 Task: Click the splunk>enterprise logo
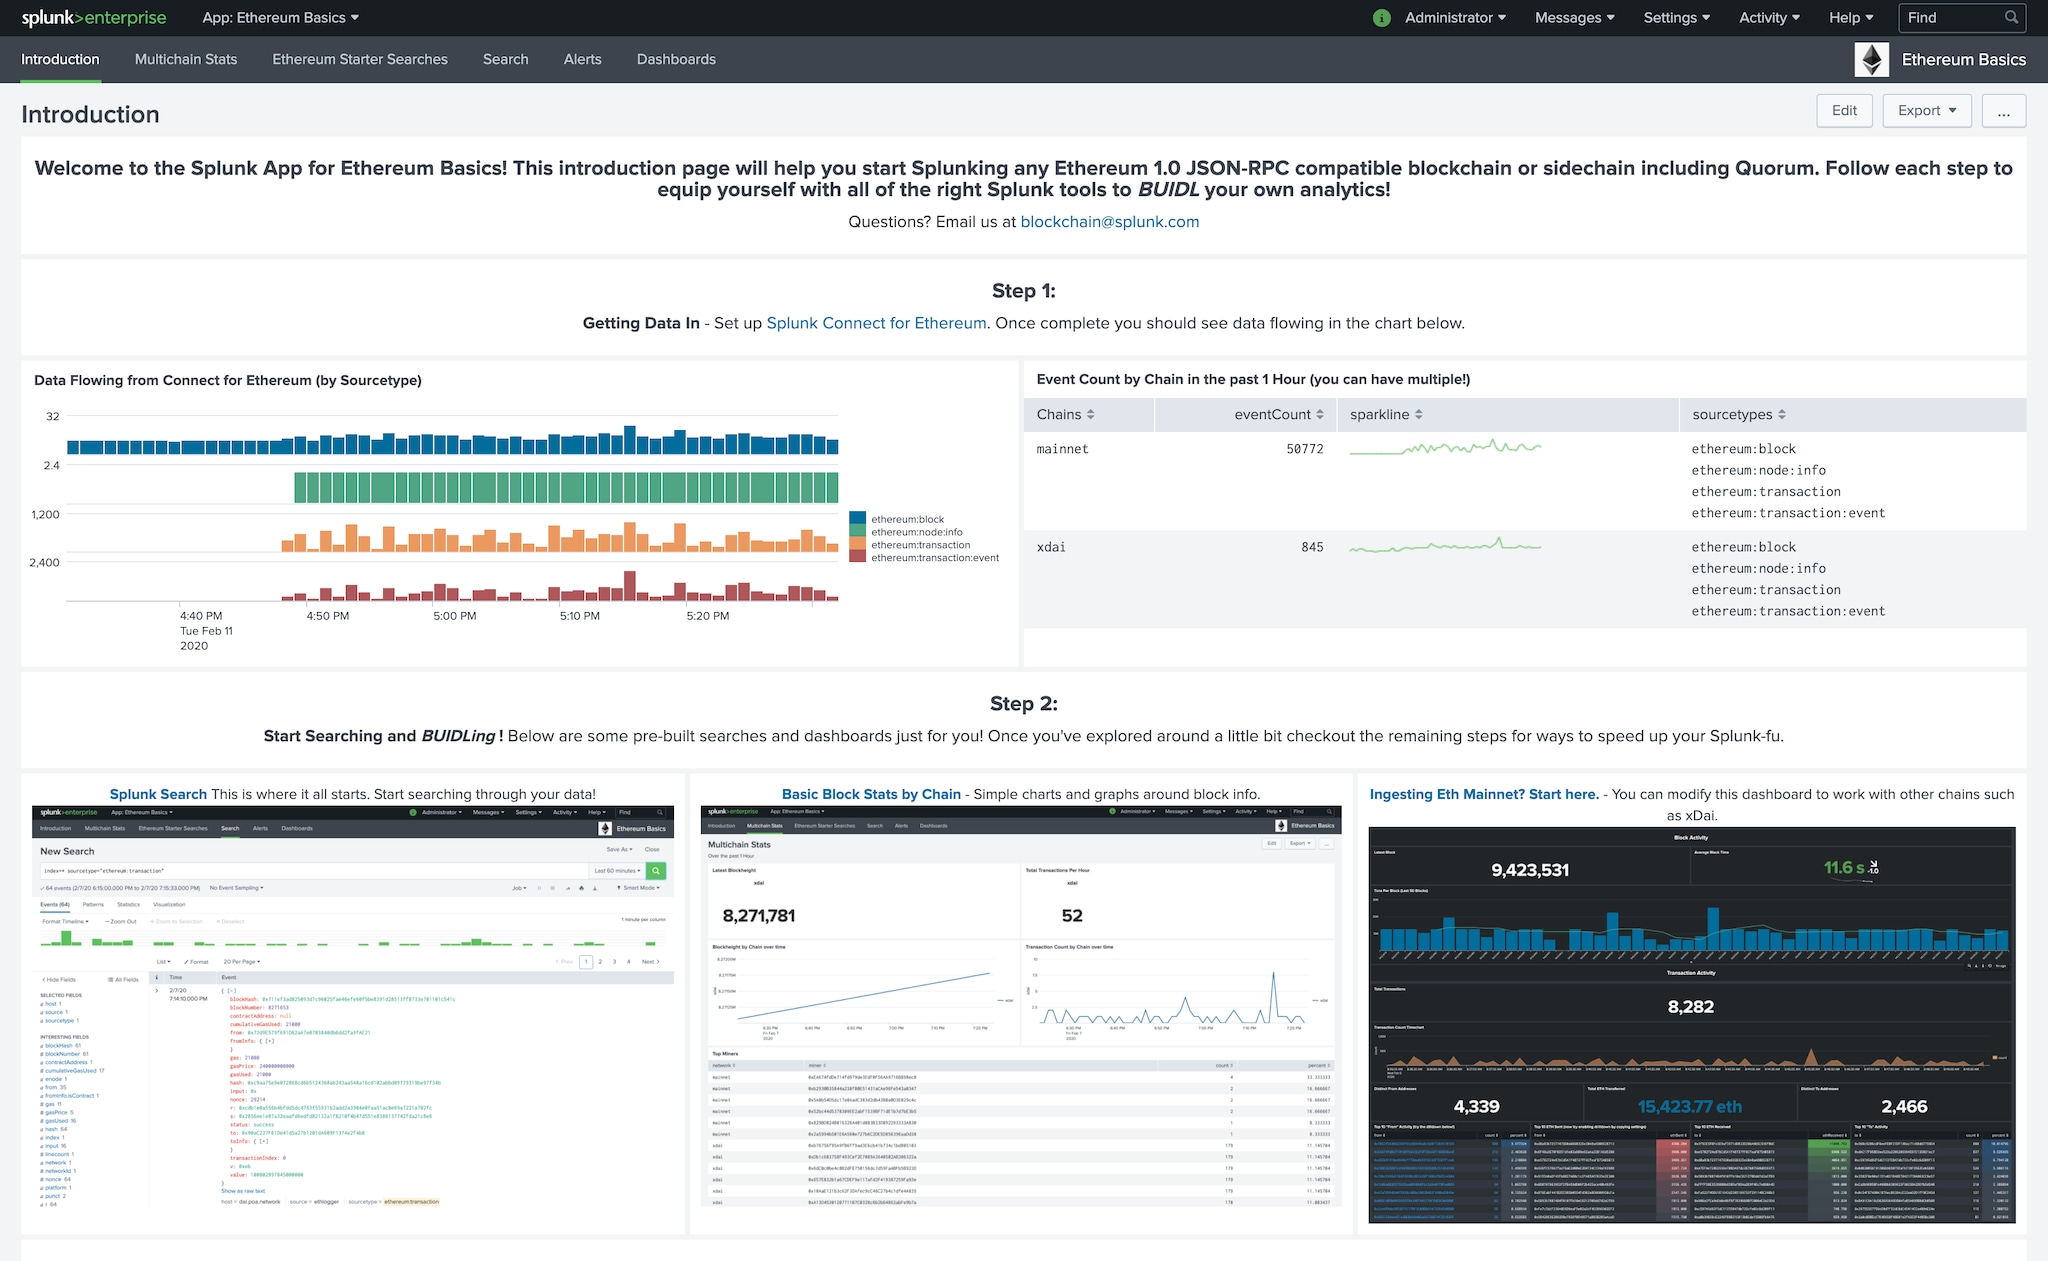(x=94, y=18)
